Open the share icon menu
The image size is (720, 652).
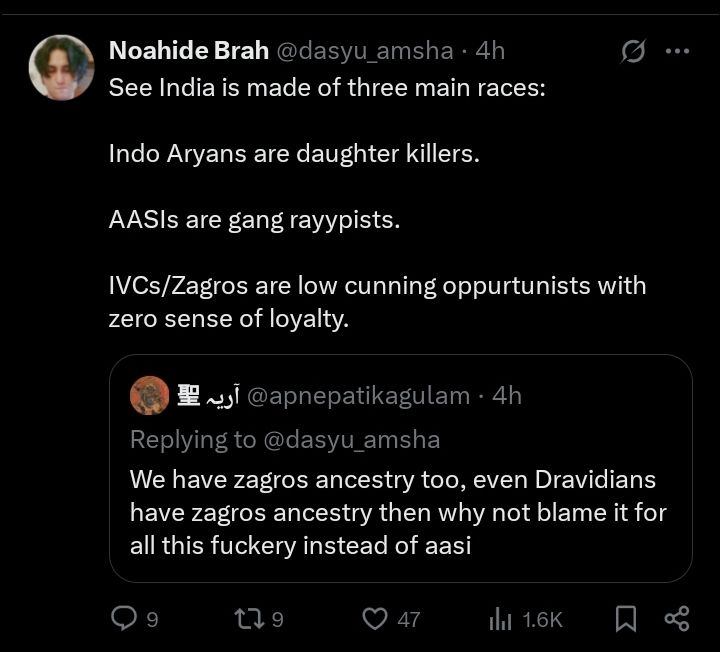(677, 619)
